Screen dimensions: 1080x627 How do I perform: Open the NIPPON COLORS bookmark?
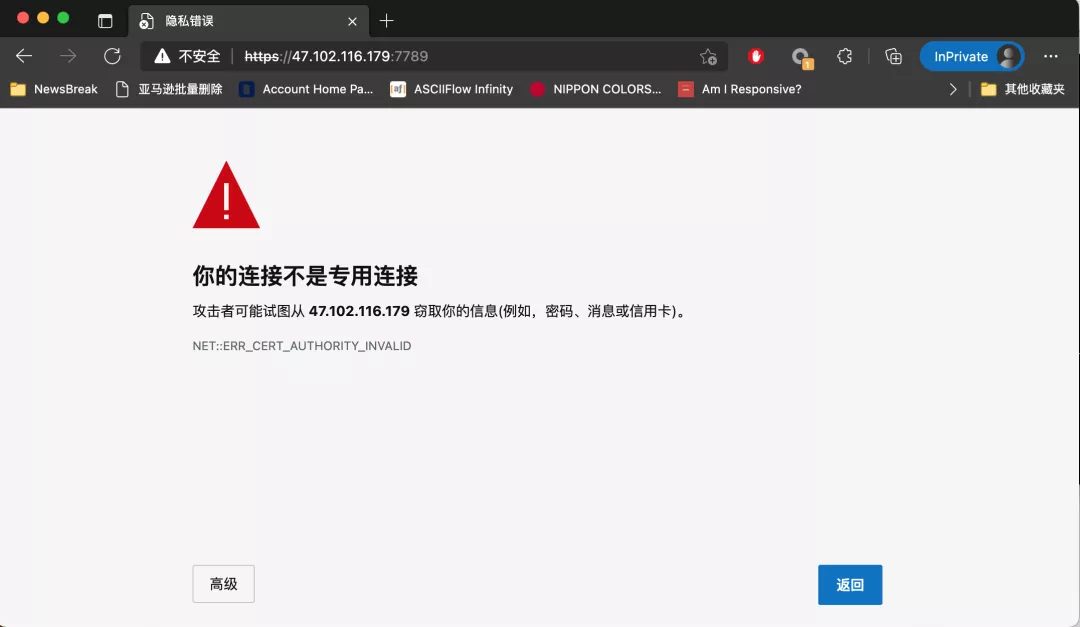[596, 89]
